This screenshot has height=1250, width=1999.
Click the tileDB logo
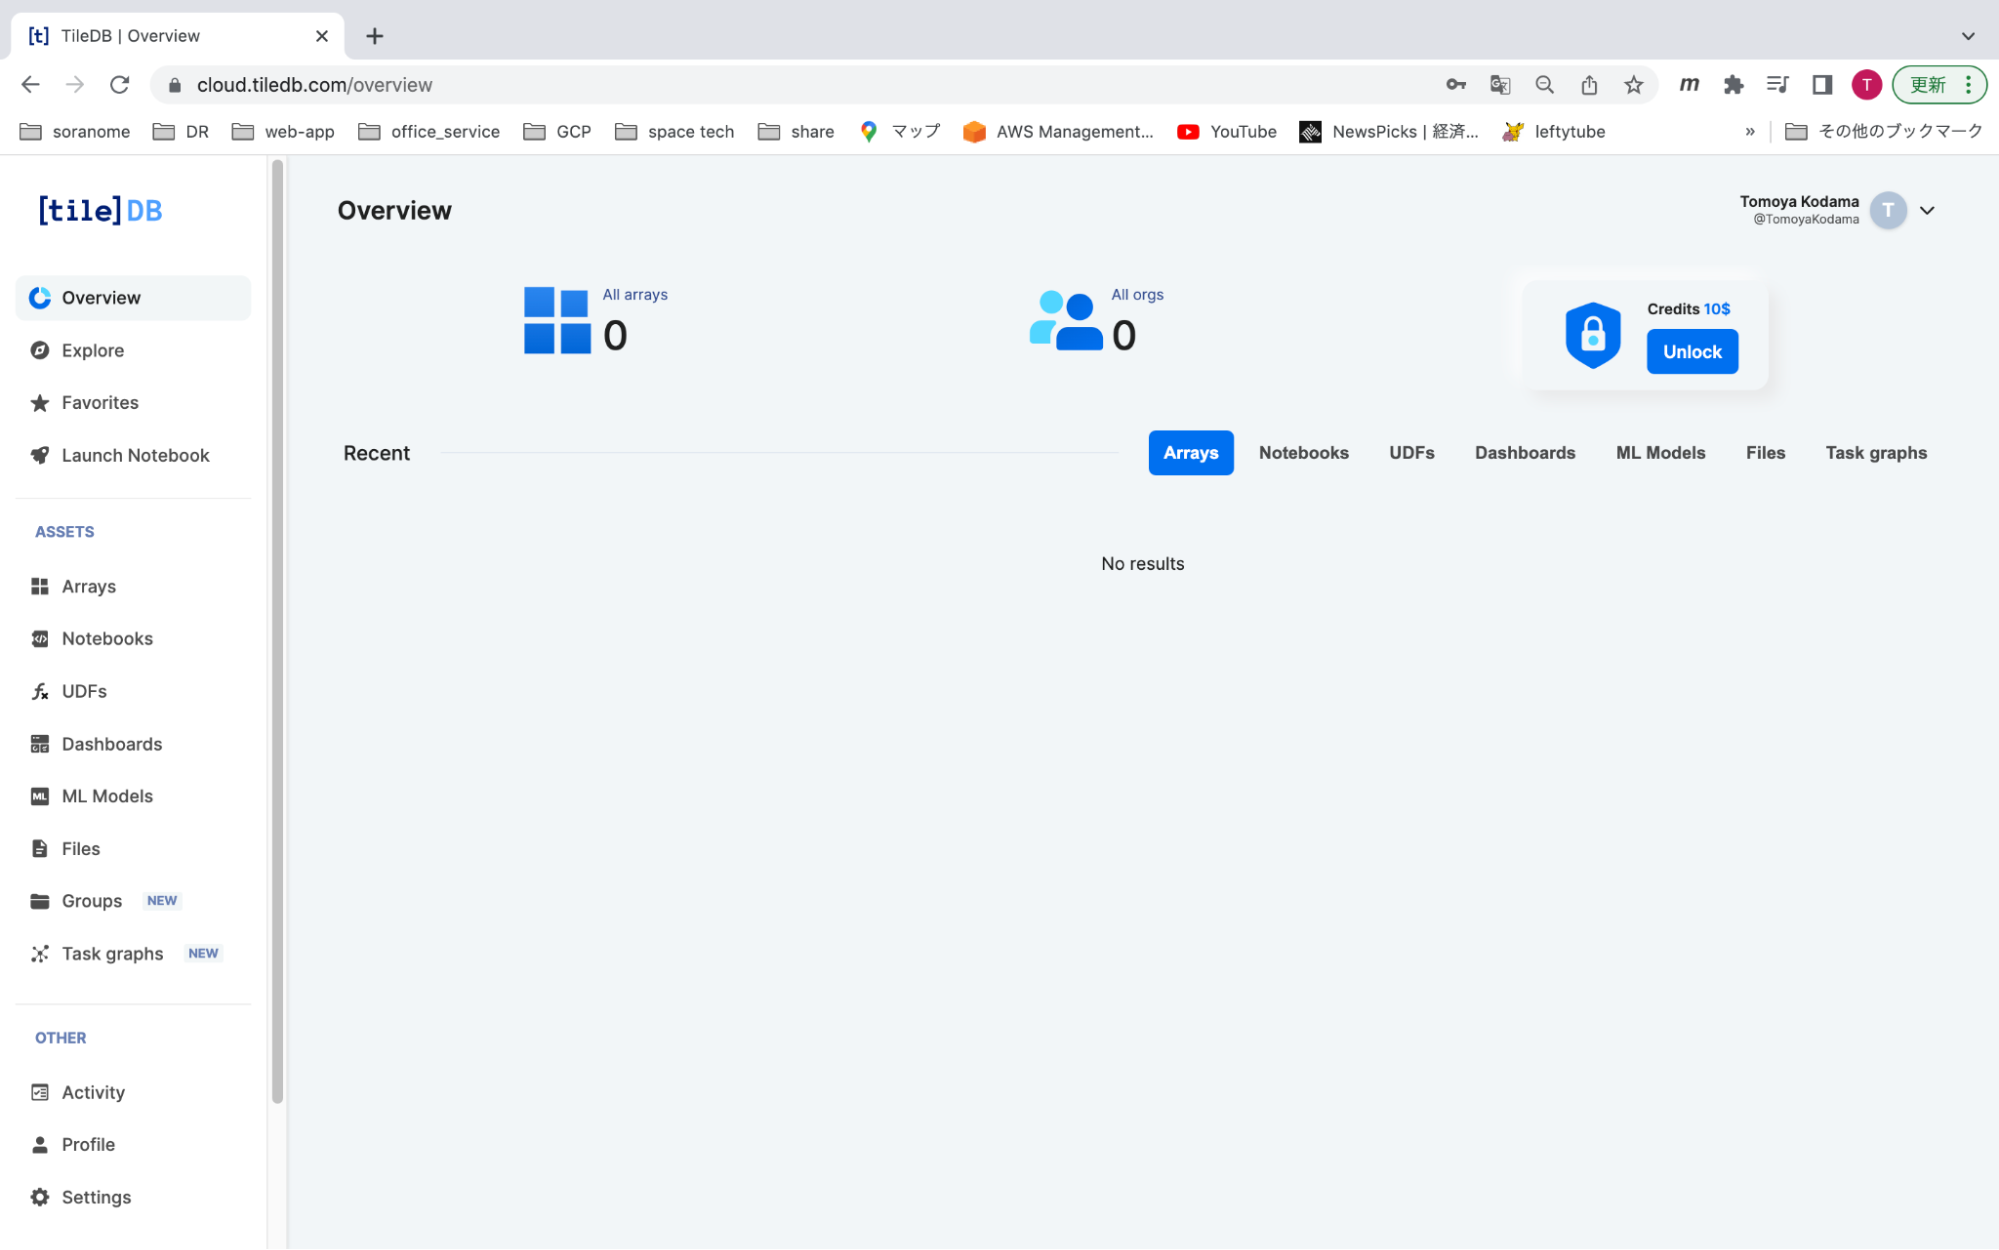click(x=100, y=210)
